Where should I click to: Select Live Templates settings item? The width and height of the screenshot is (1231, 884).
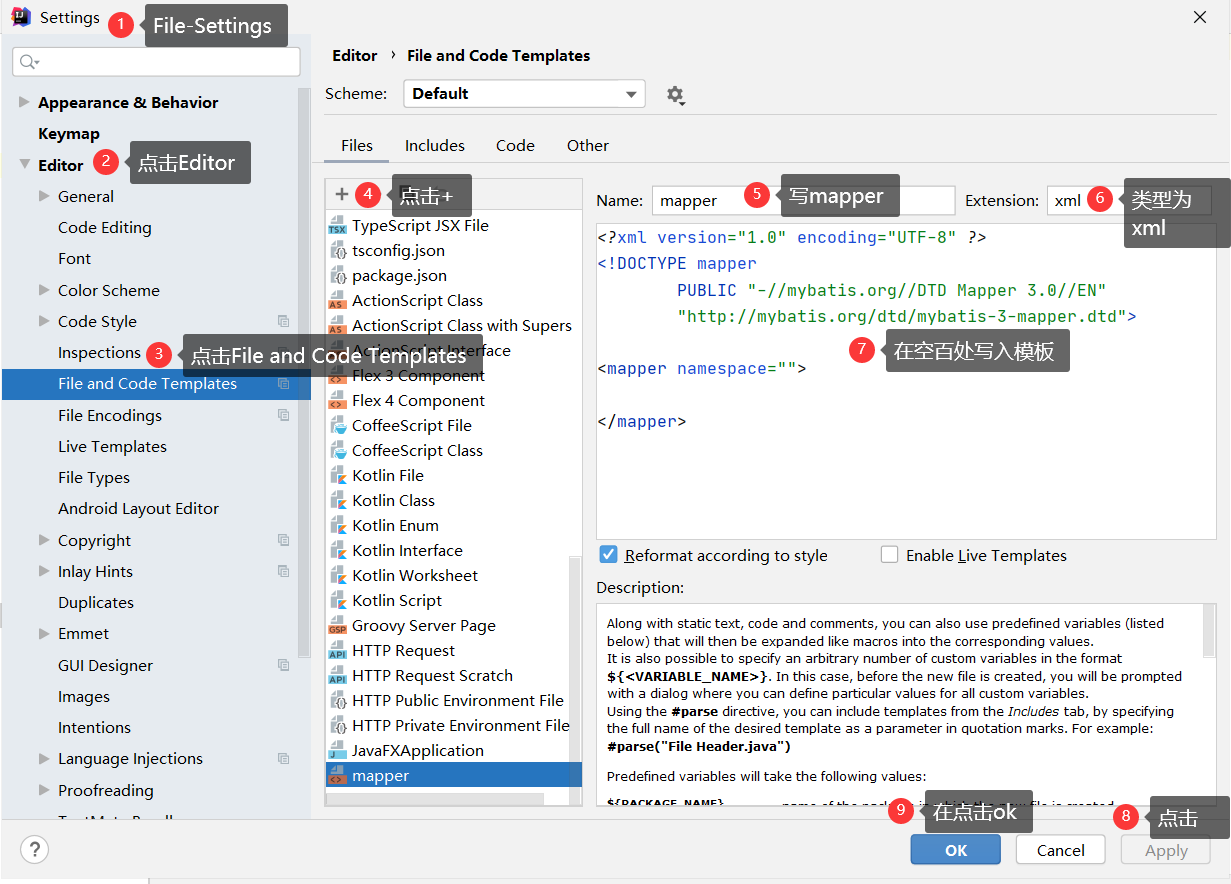coord(112,447)
